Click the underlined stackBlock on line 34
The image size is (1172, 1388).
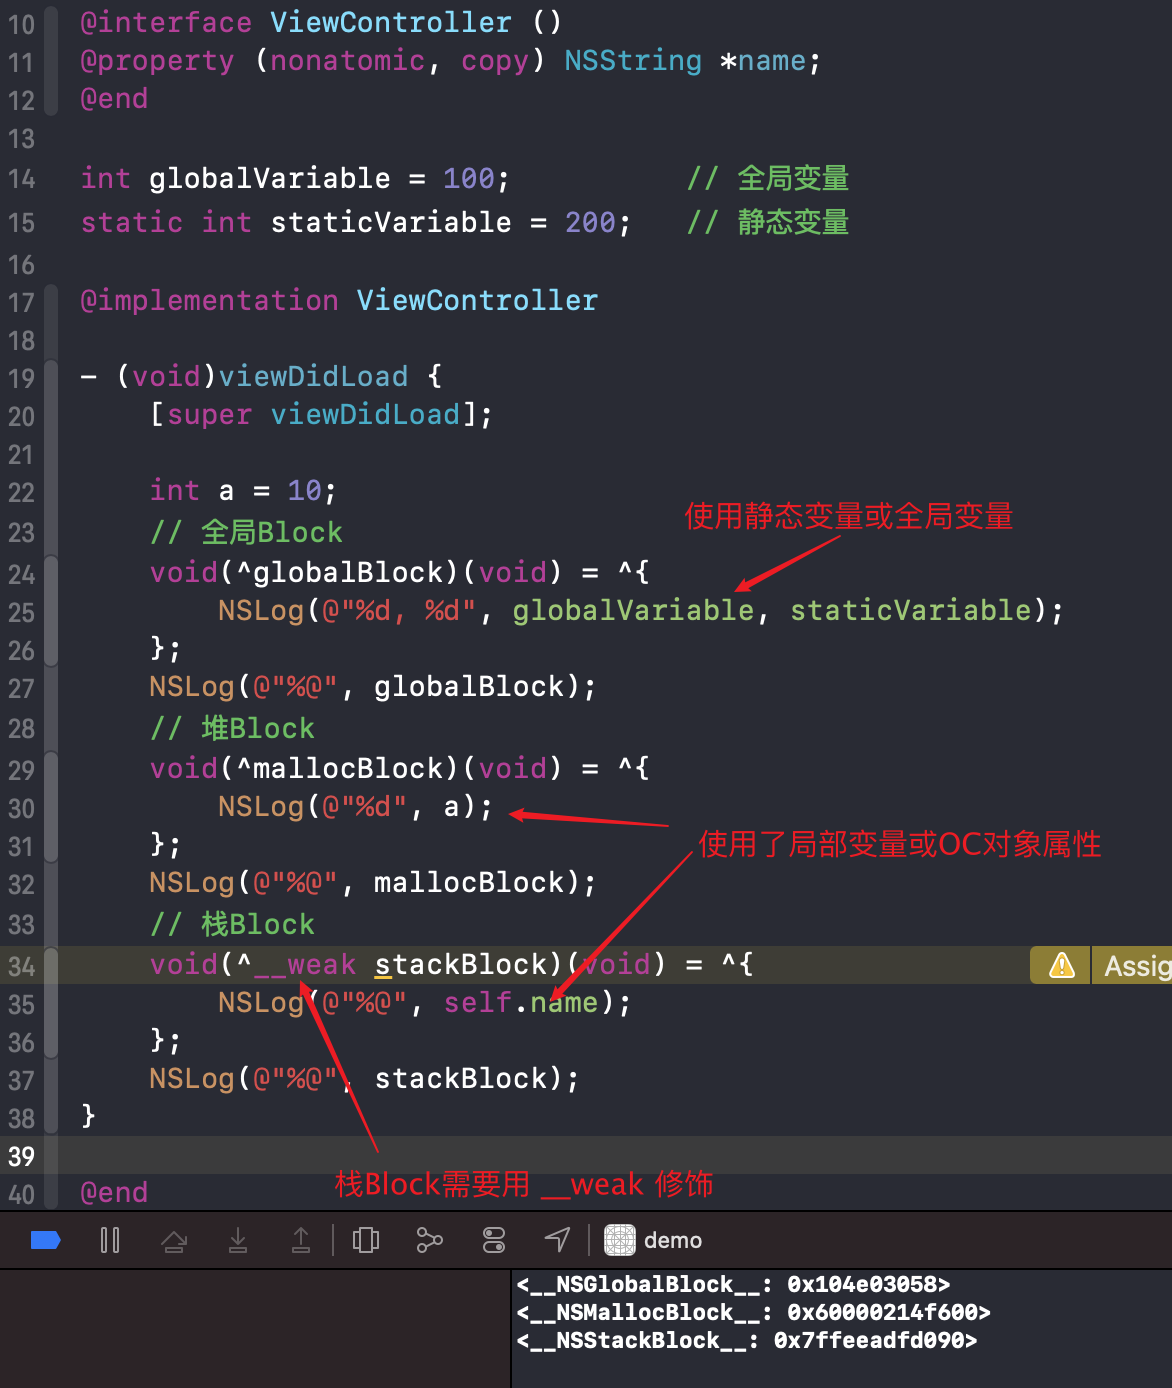[461, 964]
